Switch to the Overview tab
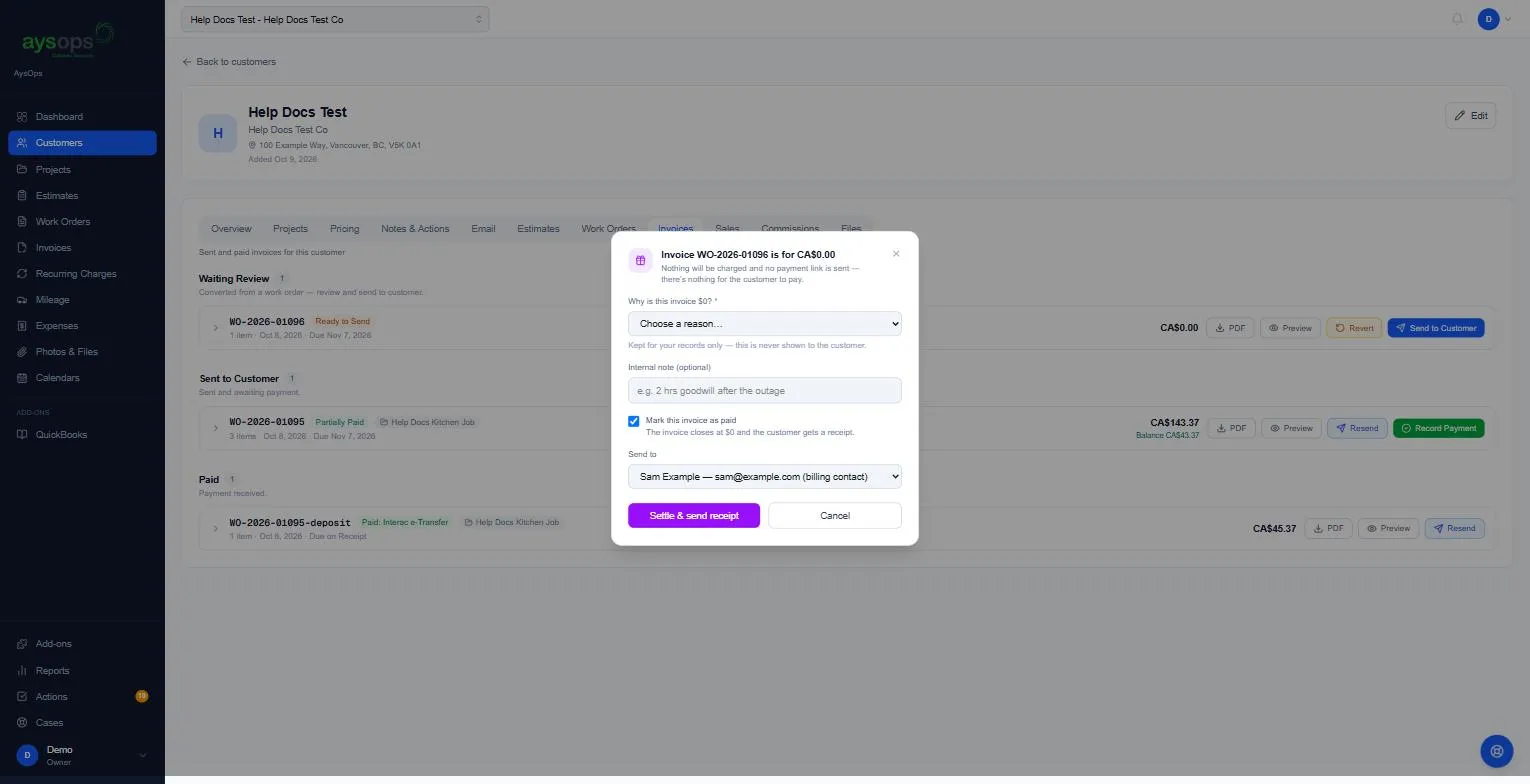This screenshot has height=784, width=1530. coord(231,229)
